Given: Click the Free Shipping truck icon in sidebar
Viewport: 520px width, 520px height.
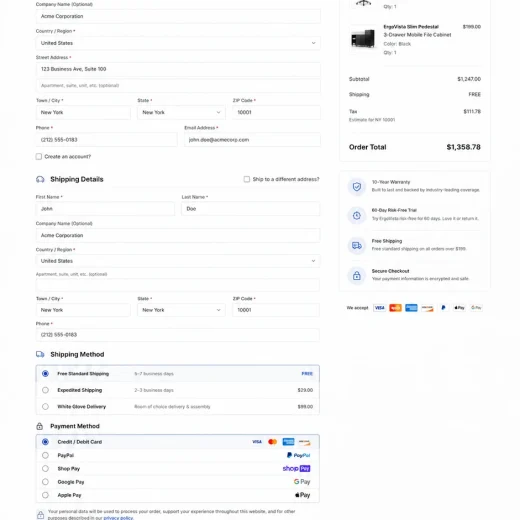Looking at the screenshot, I should point(357,246).
